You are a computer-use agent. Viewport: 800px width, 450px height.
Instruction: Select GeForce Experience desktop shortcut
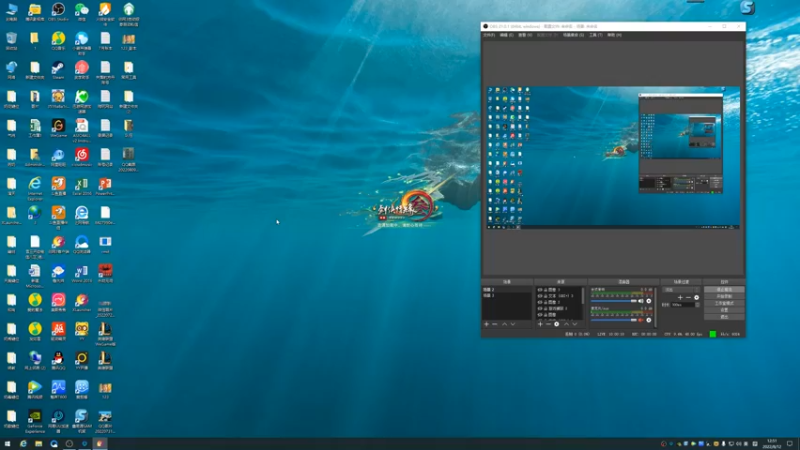[35, 421]
